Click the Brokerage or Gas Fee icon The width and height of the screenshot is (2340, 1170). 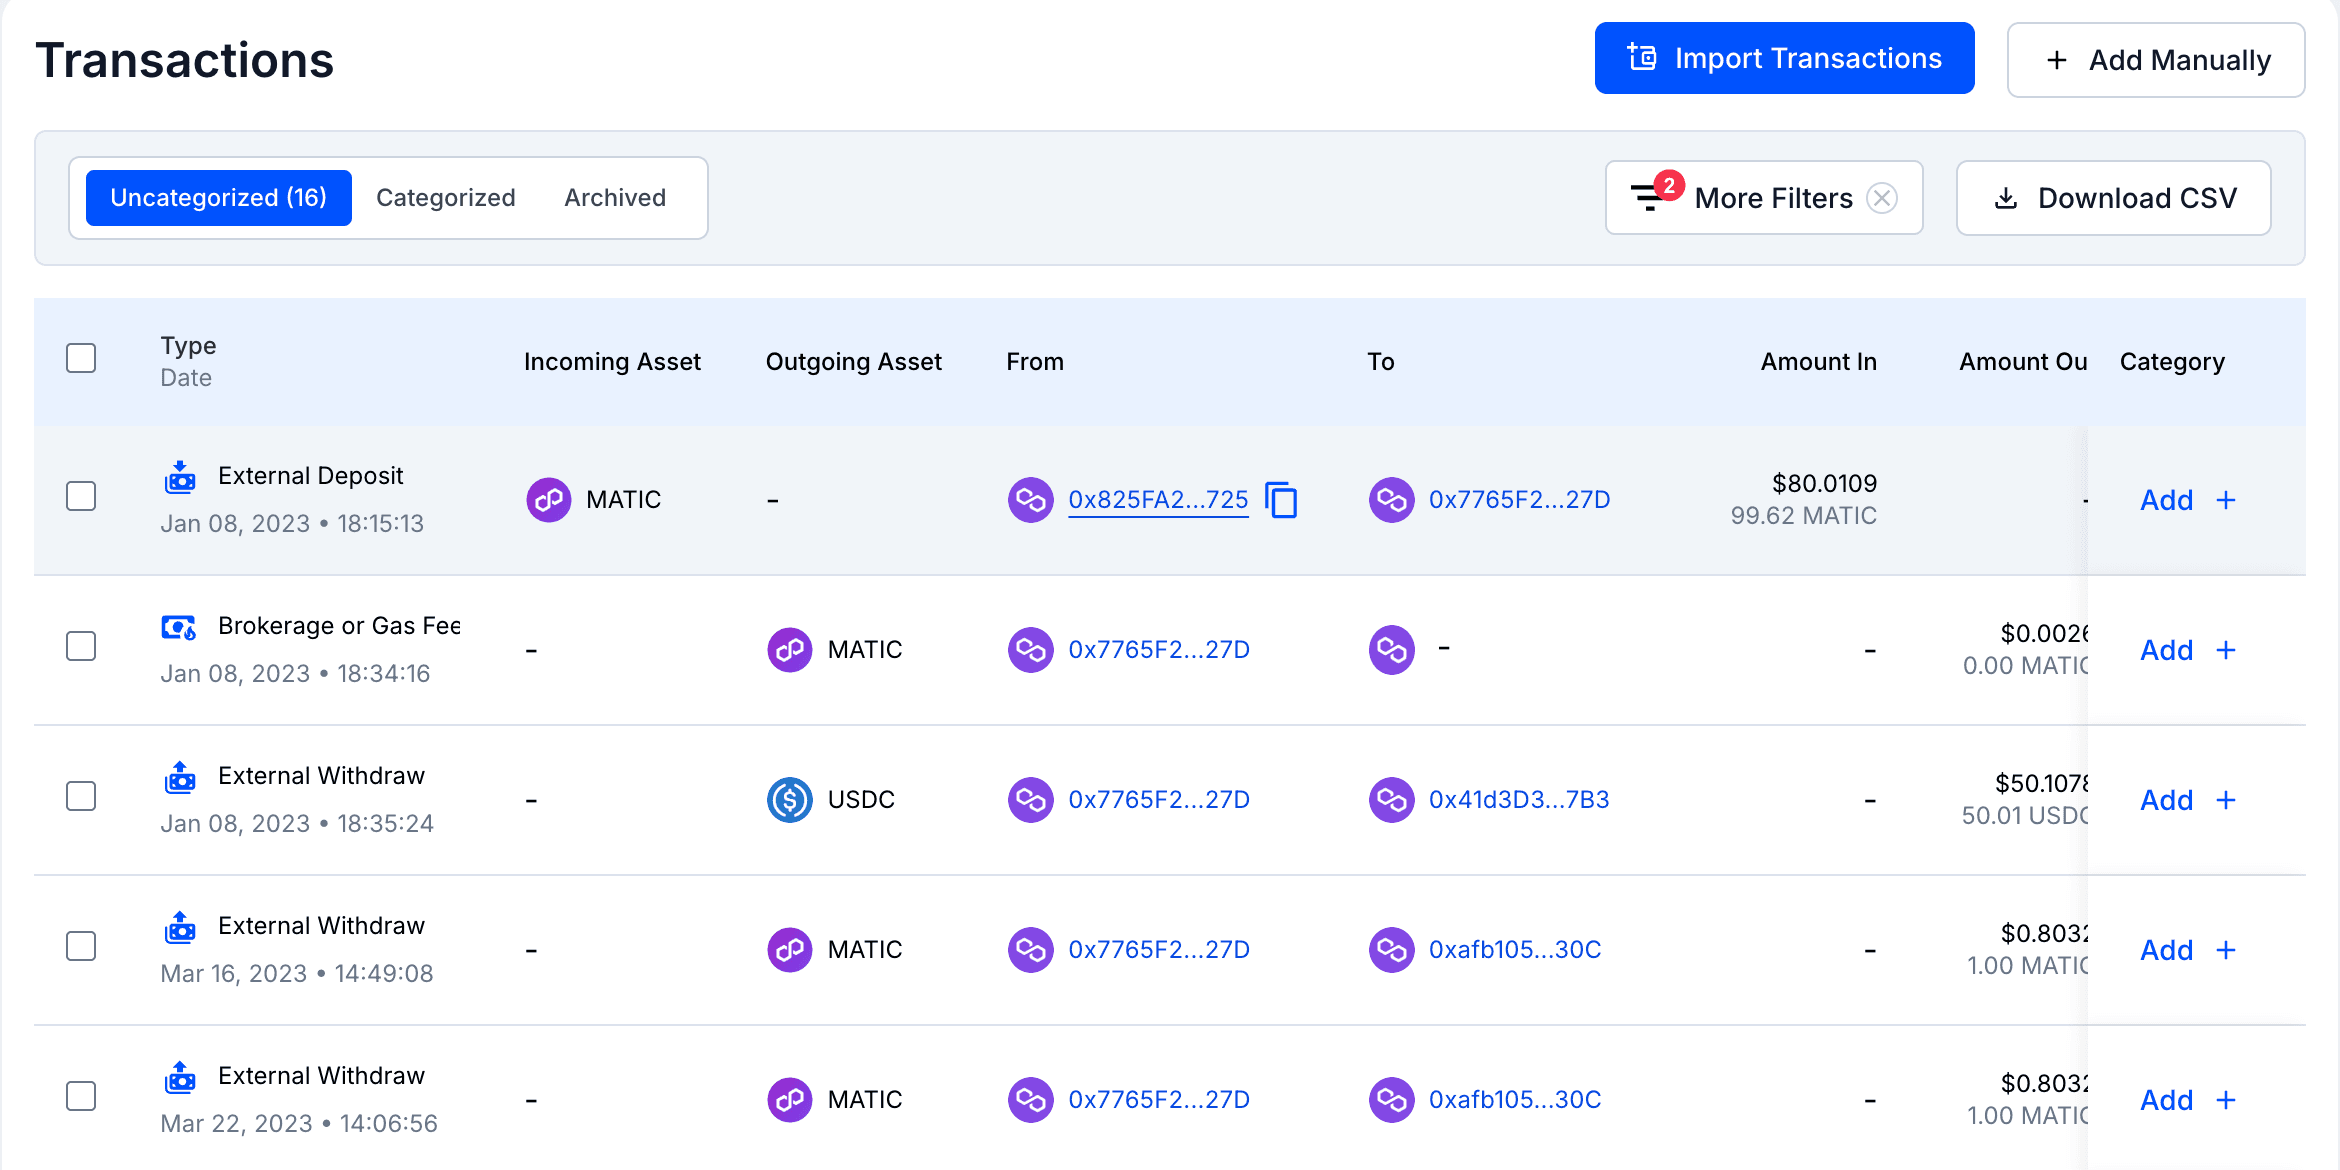pos(180,627)
